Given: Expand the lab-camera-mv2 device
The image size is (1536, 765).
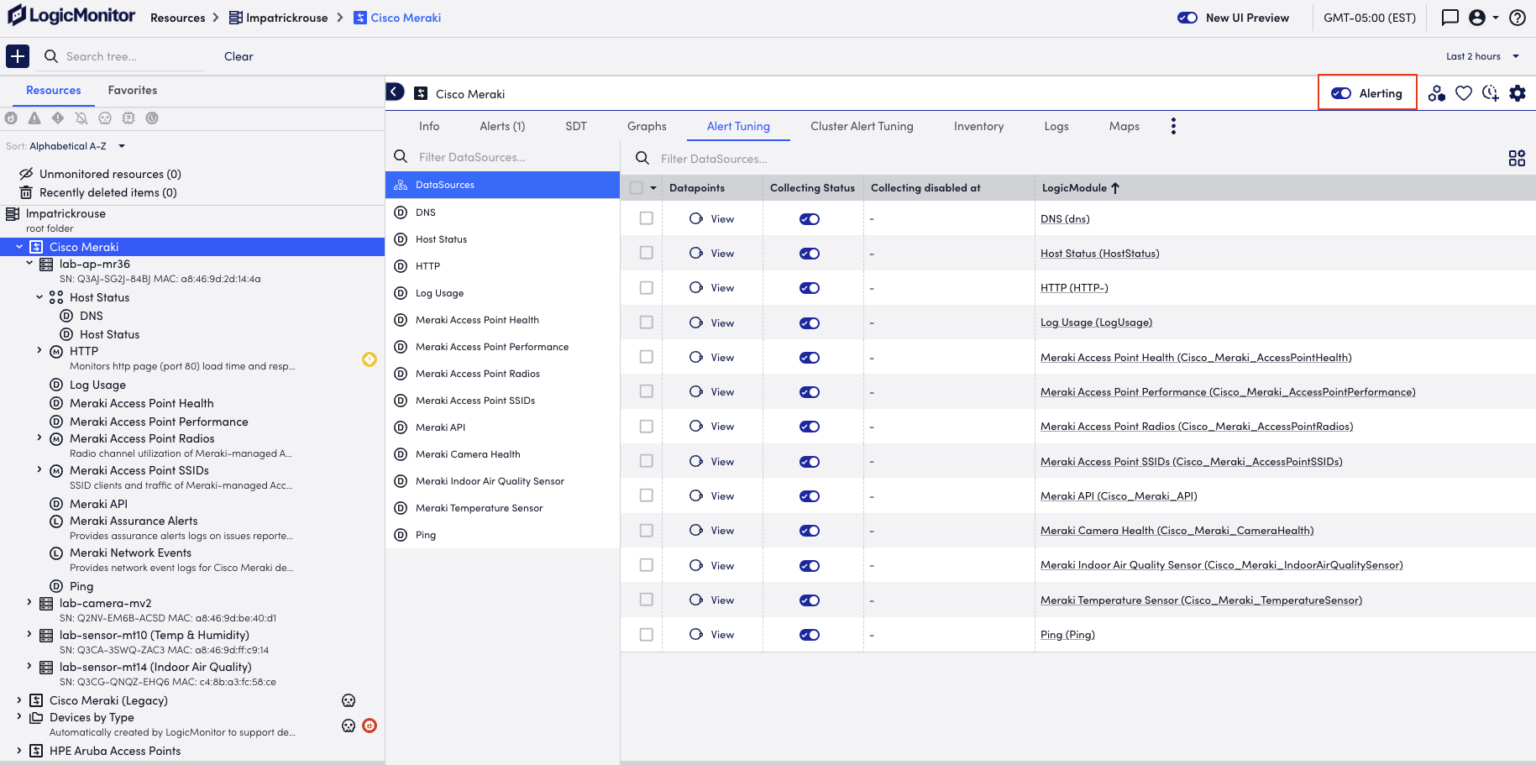Looking at the screenshot, I should click(28, 603).
